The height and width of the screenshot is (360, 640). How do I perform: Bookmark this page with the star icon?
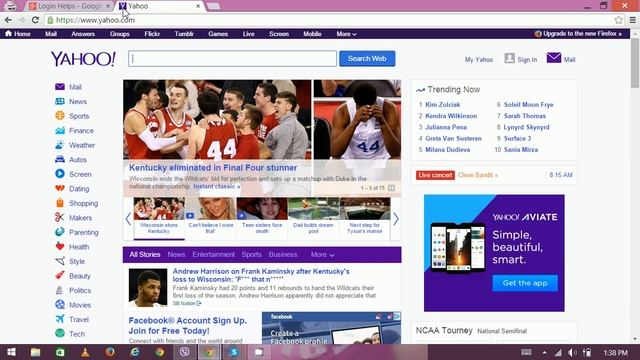tap(618, 20)
